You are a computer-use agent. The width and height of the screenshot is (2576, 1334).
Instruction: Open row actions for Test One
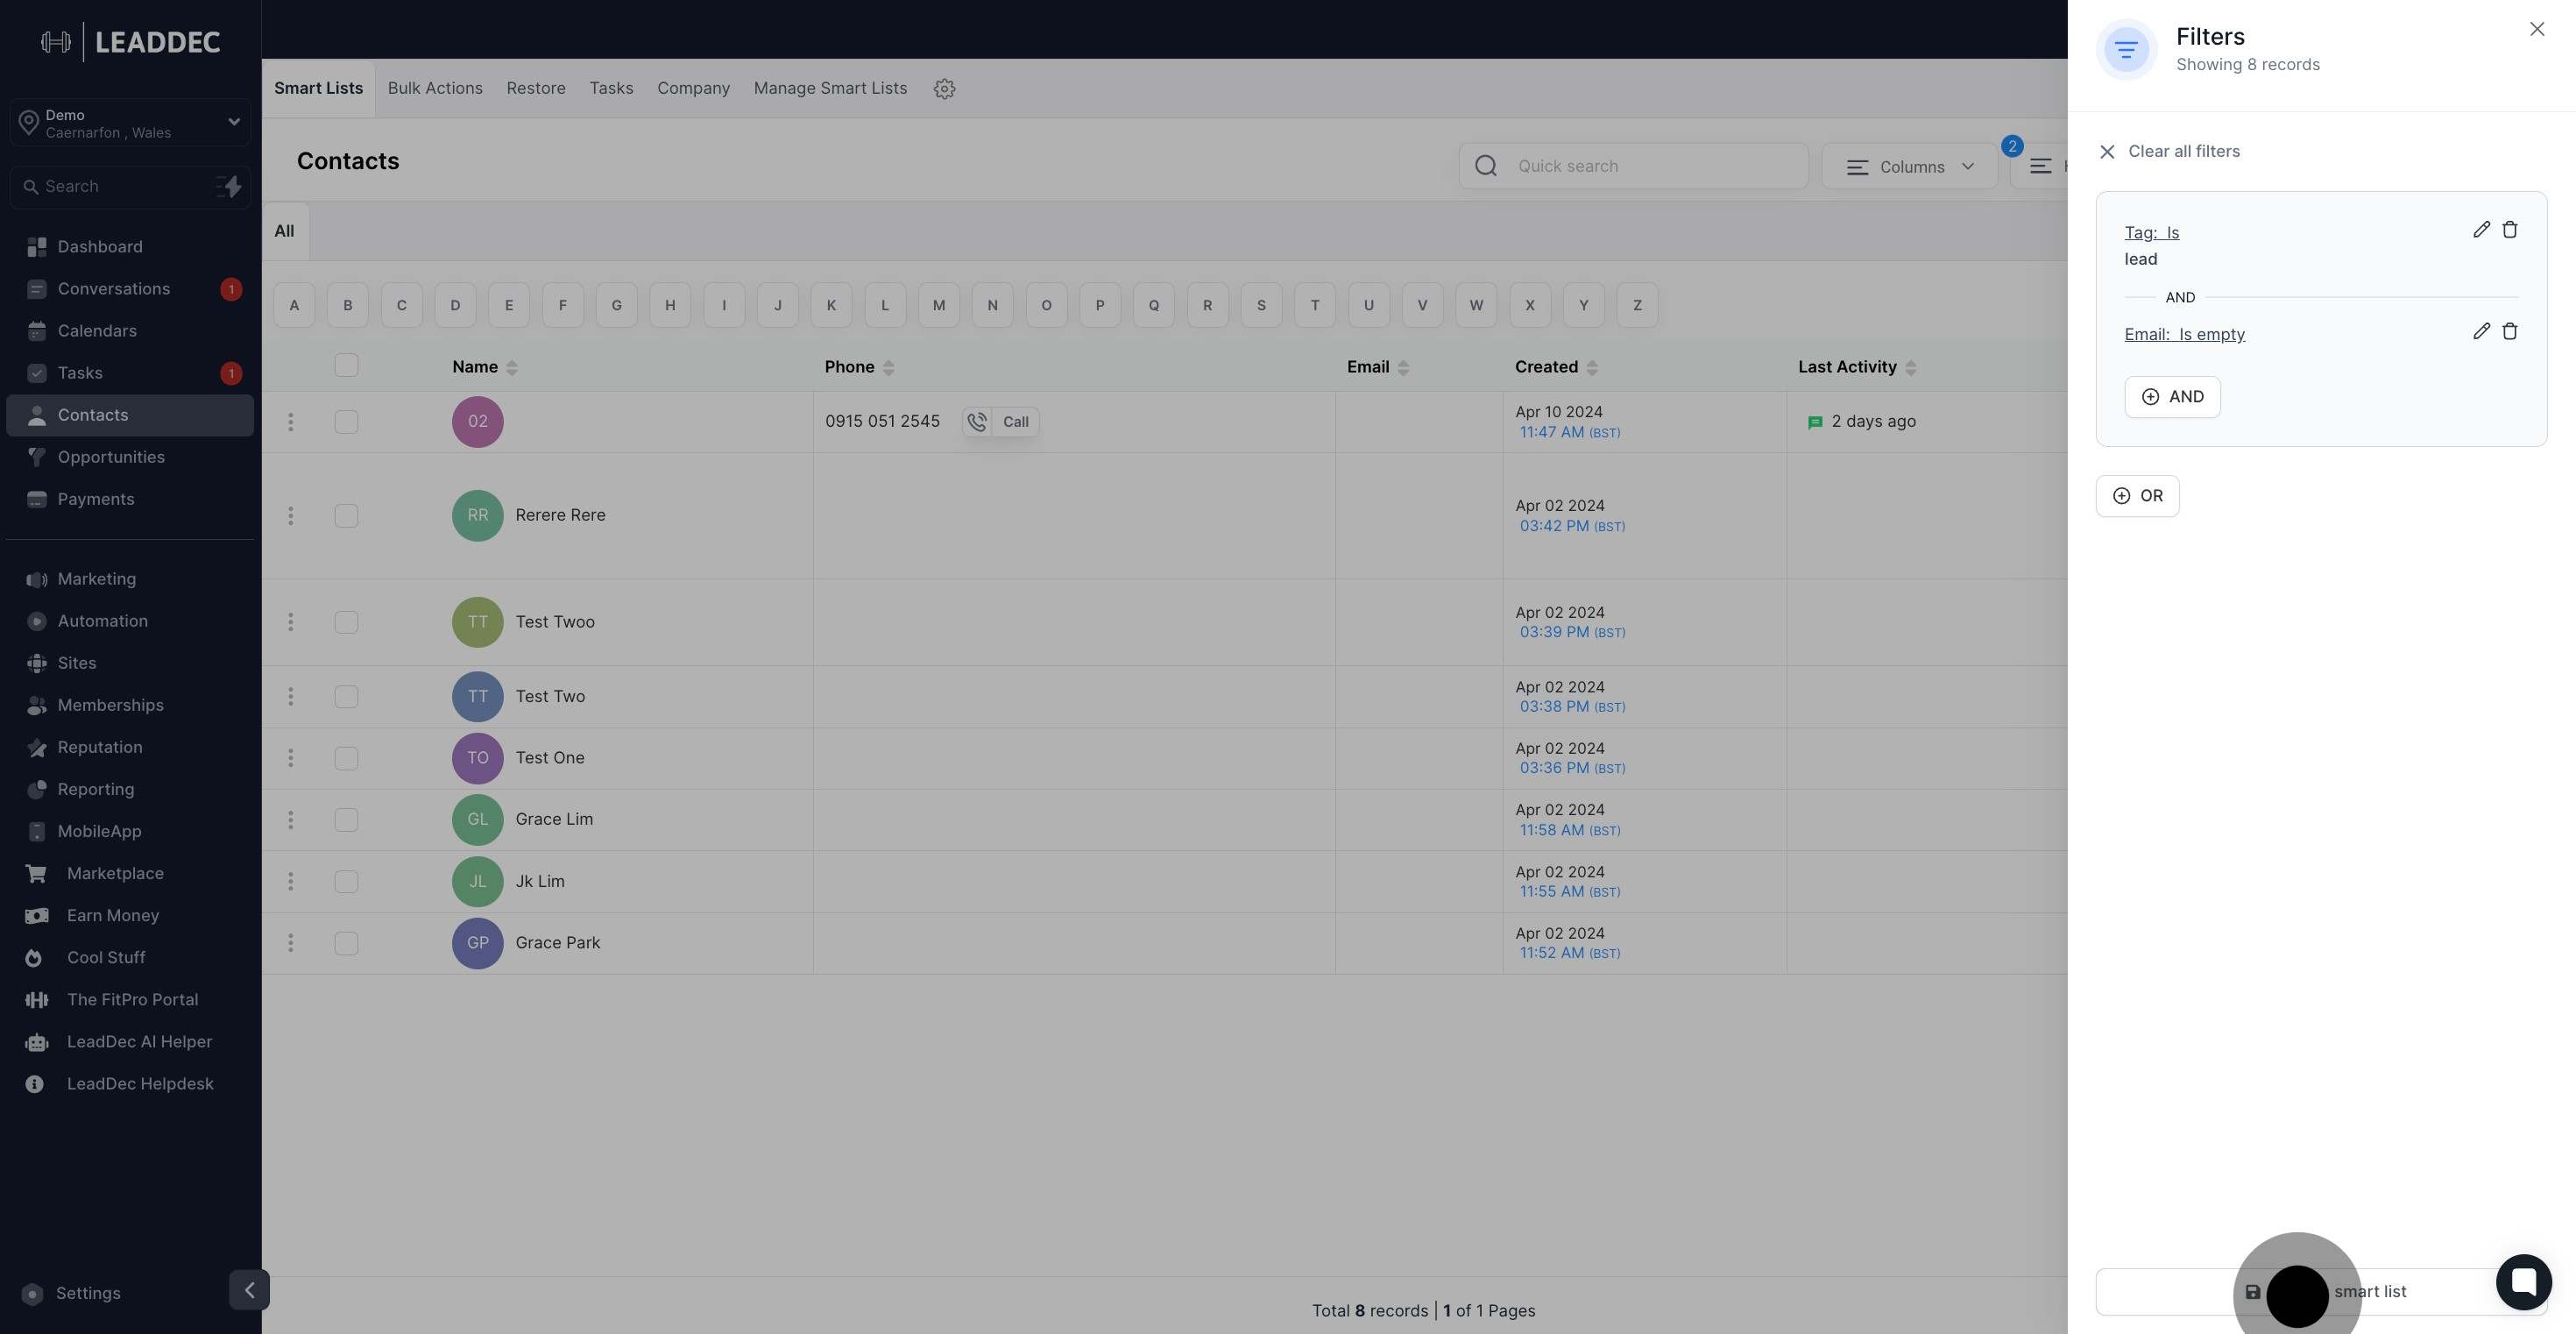tap(291, 758)
